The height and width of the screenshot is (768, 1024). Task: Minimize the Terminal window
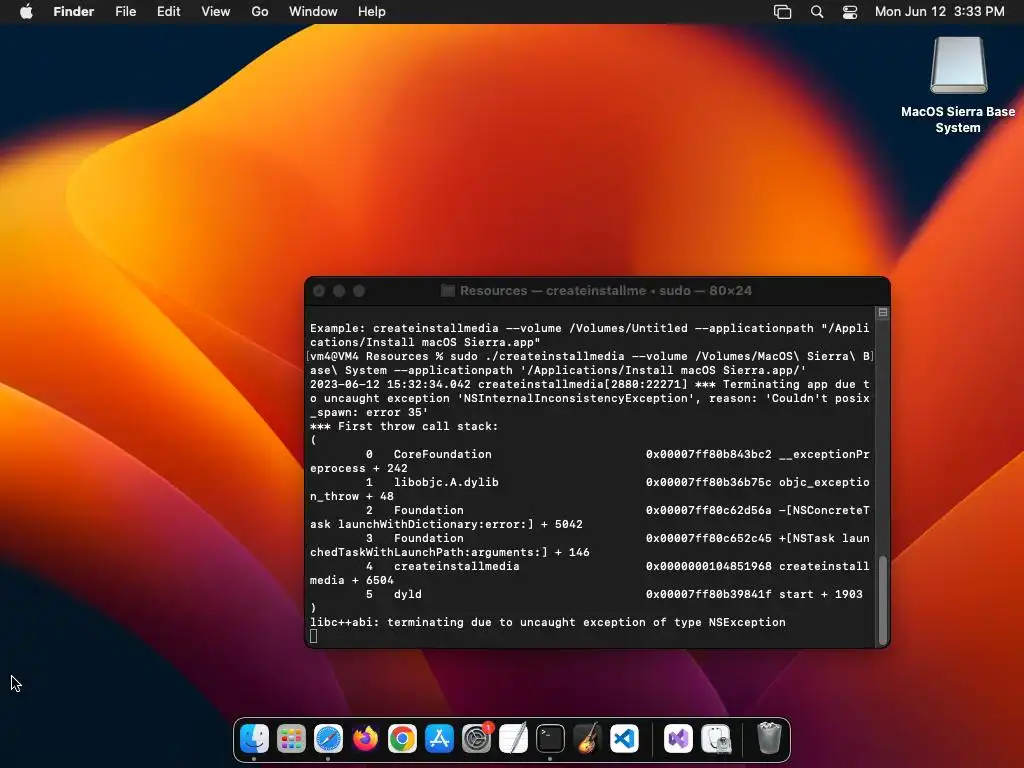tap(339, 291)
